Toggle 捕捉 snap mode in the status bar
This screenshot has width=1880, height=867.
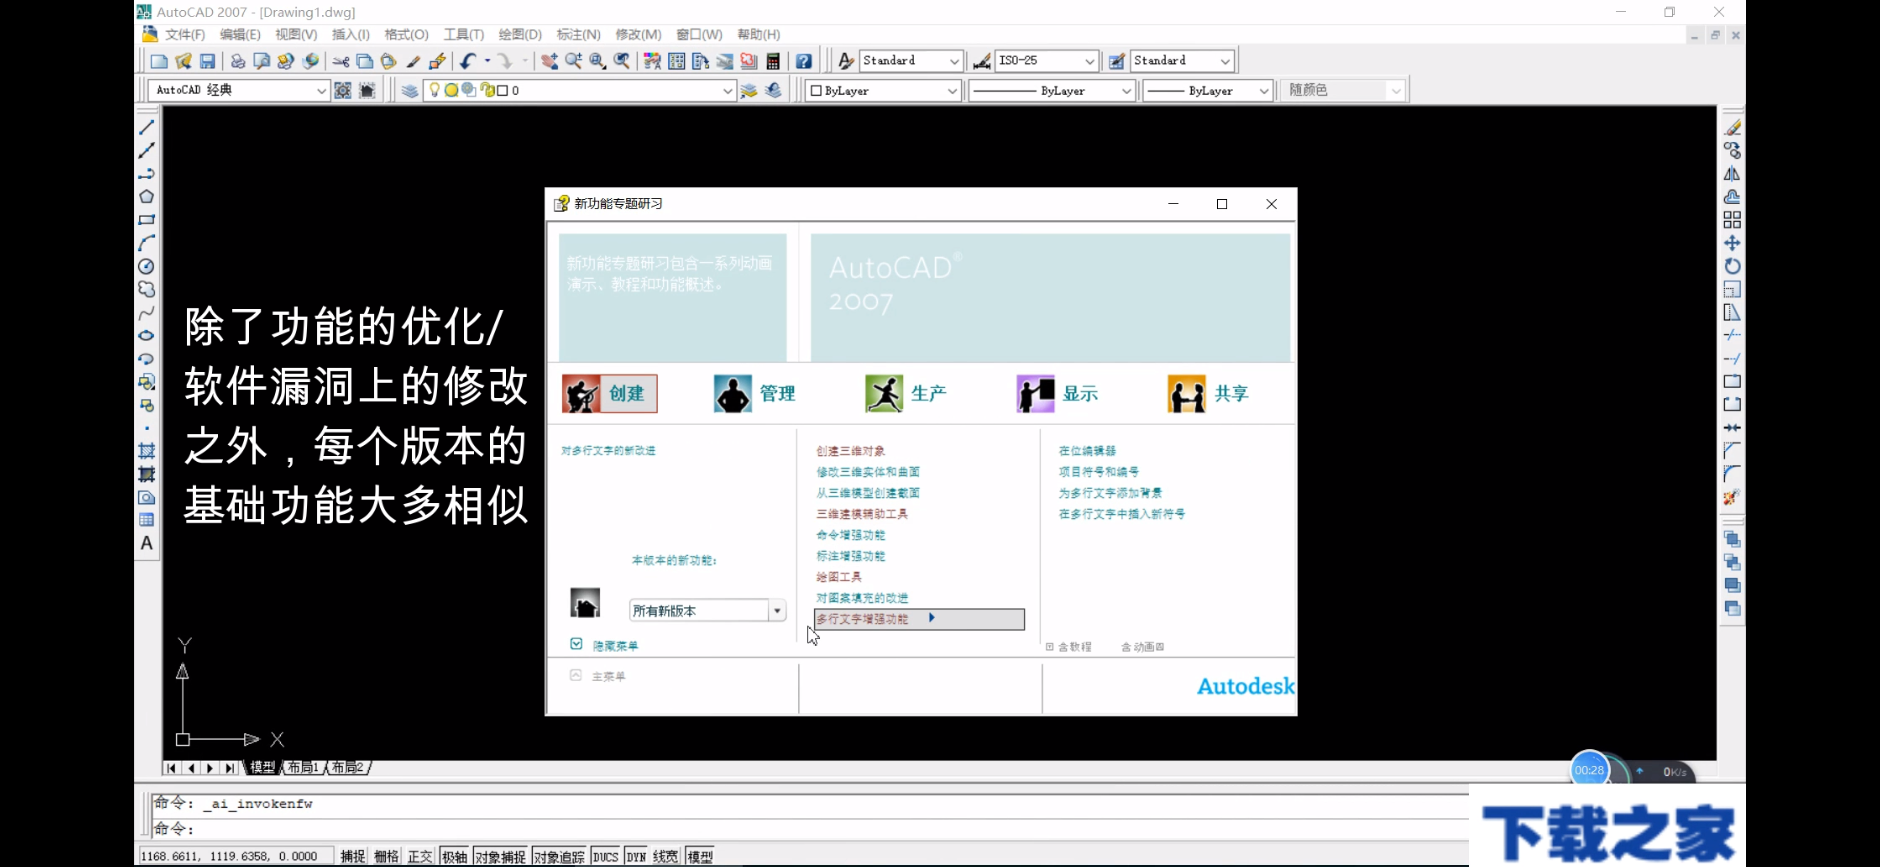click(x=353, y=856)
